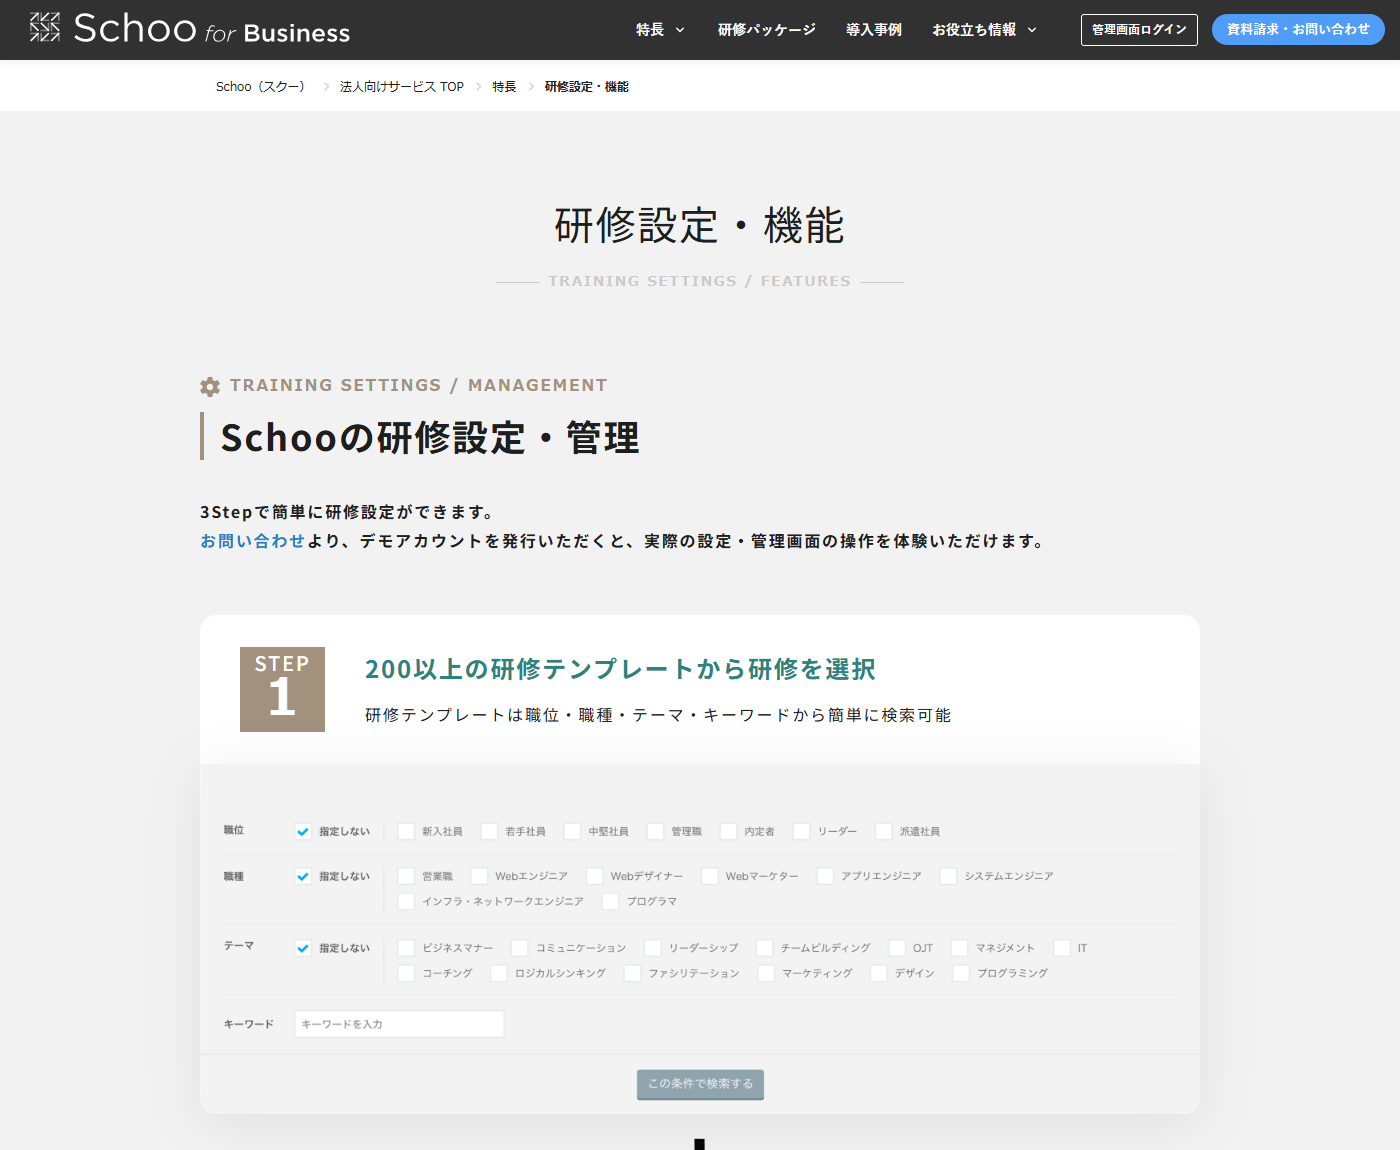This screenshot has height=1150, width=1400.
Task: Check the リーダーシップ checkbox
Action: point(652,948)
